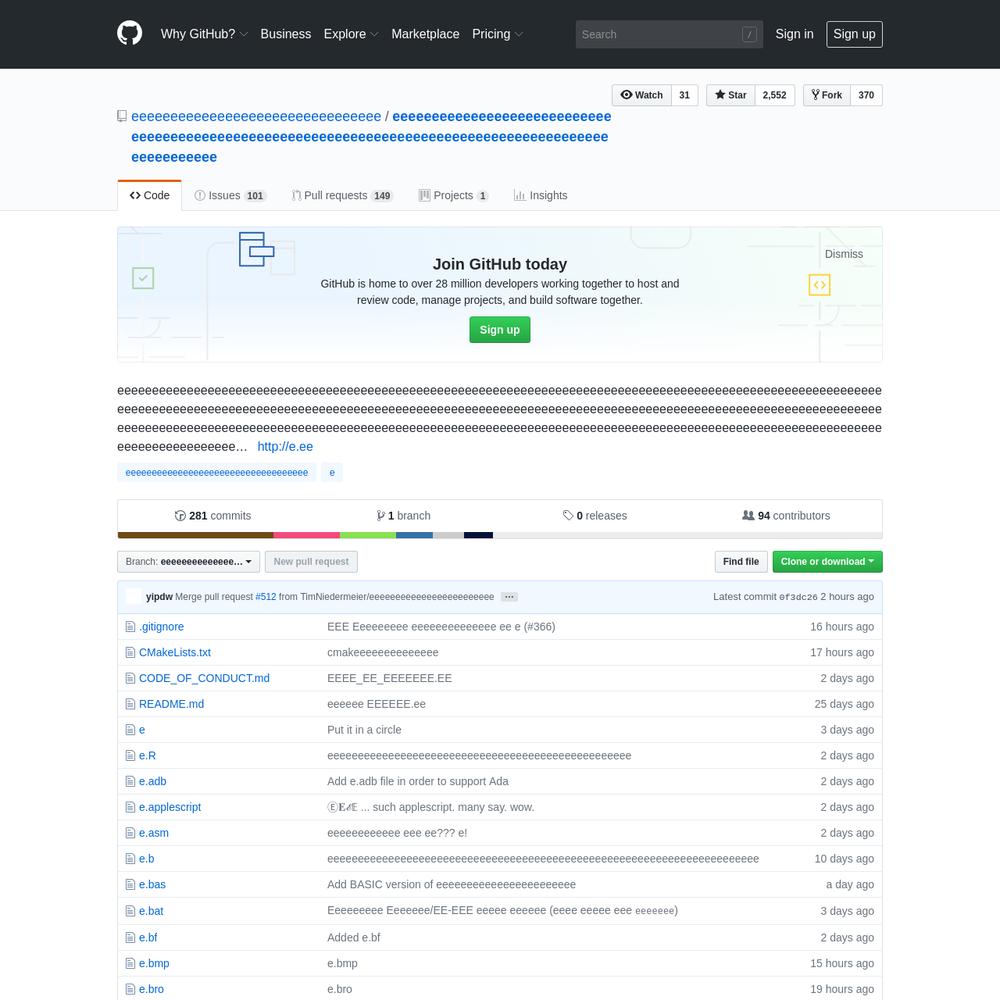Click the file icon beside CODE_OF_CONDUCT.md
Screen dimensions: 1000x1000
pos(130,679)
